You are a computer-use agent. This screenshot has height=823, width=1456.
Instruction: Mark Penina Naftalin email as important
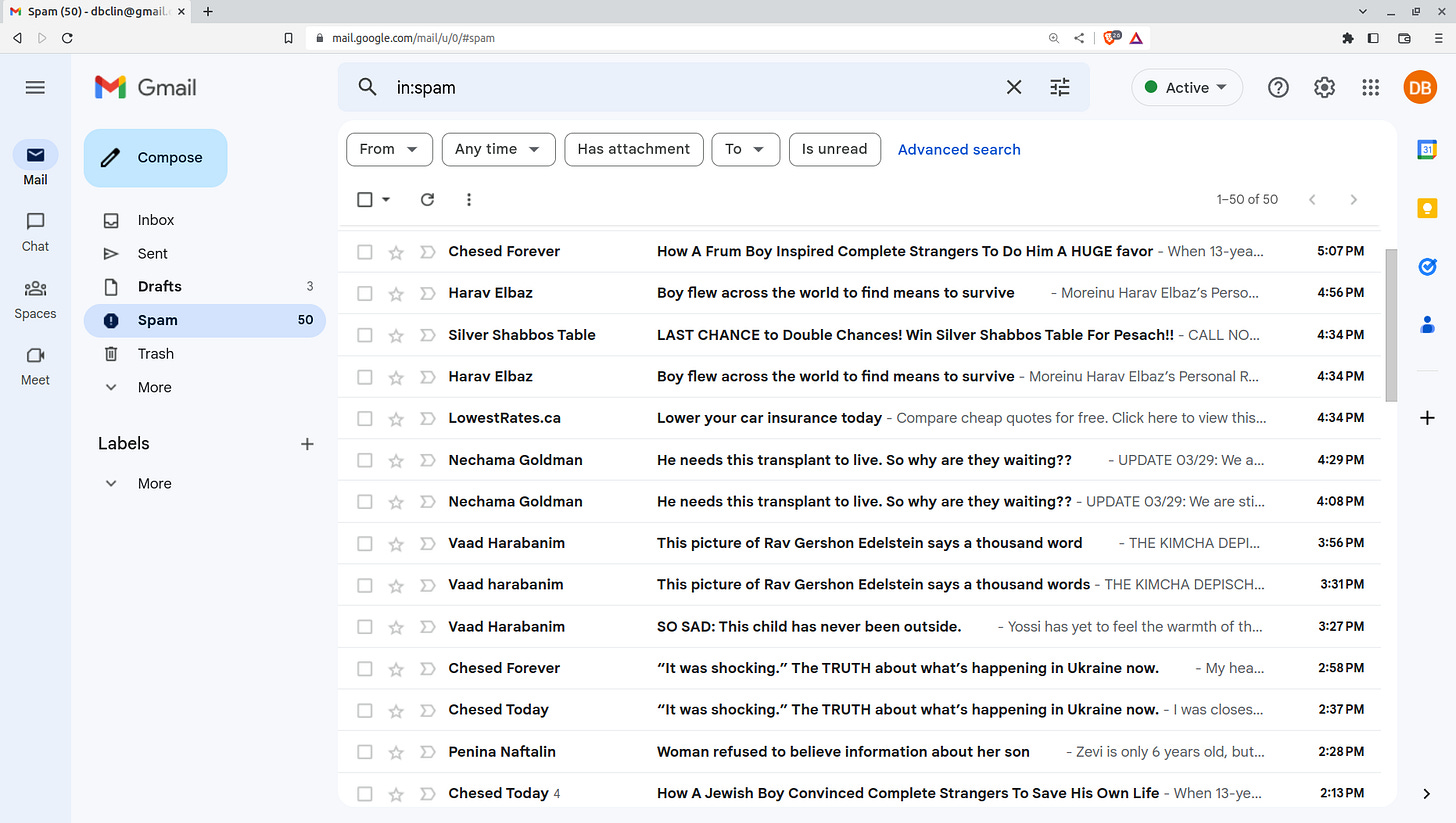(428, 752)
